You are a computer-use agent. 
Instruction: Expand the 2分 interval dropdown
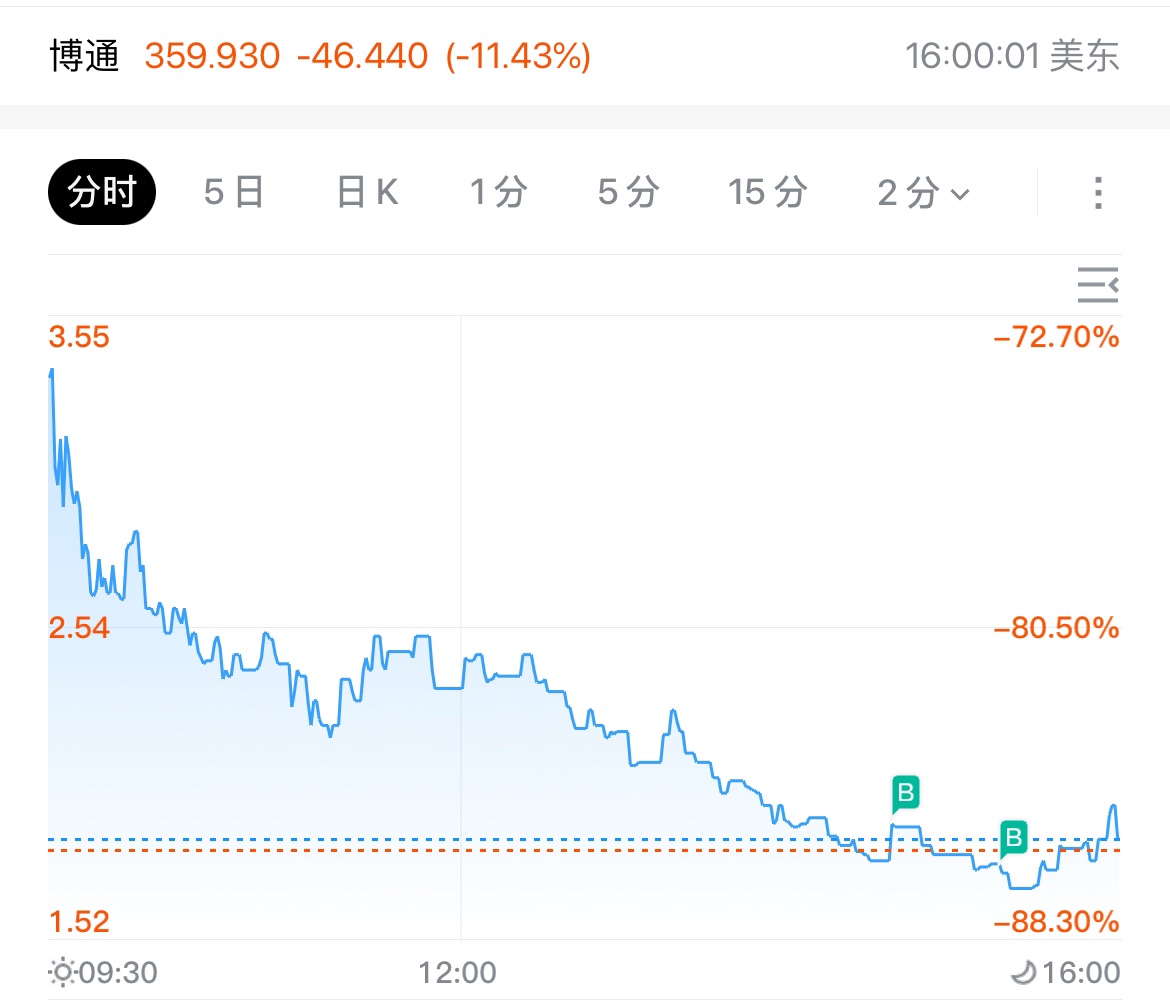coord(923,192)
